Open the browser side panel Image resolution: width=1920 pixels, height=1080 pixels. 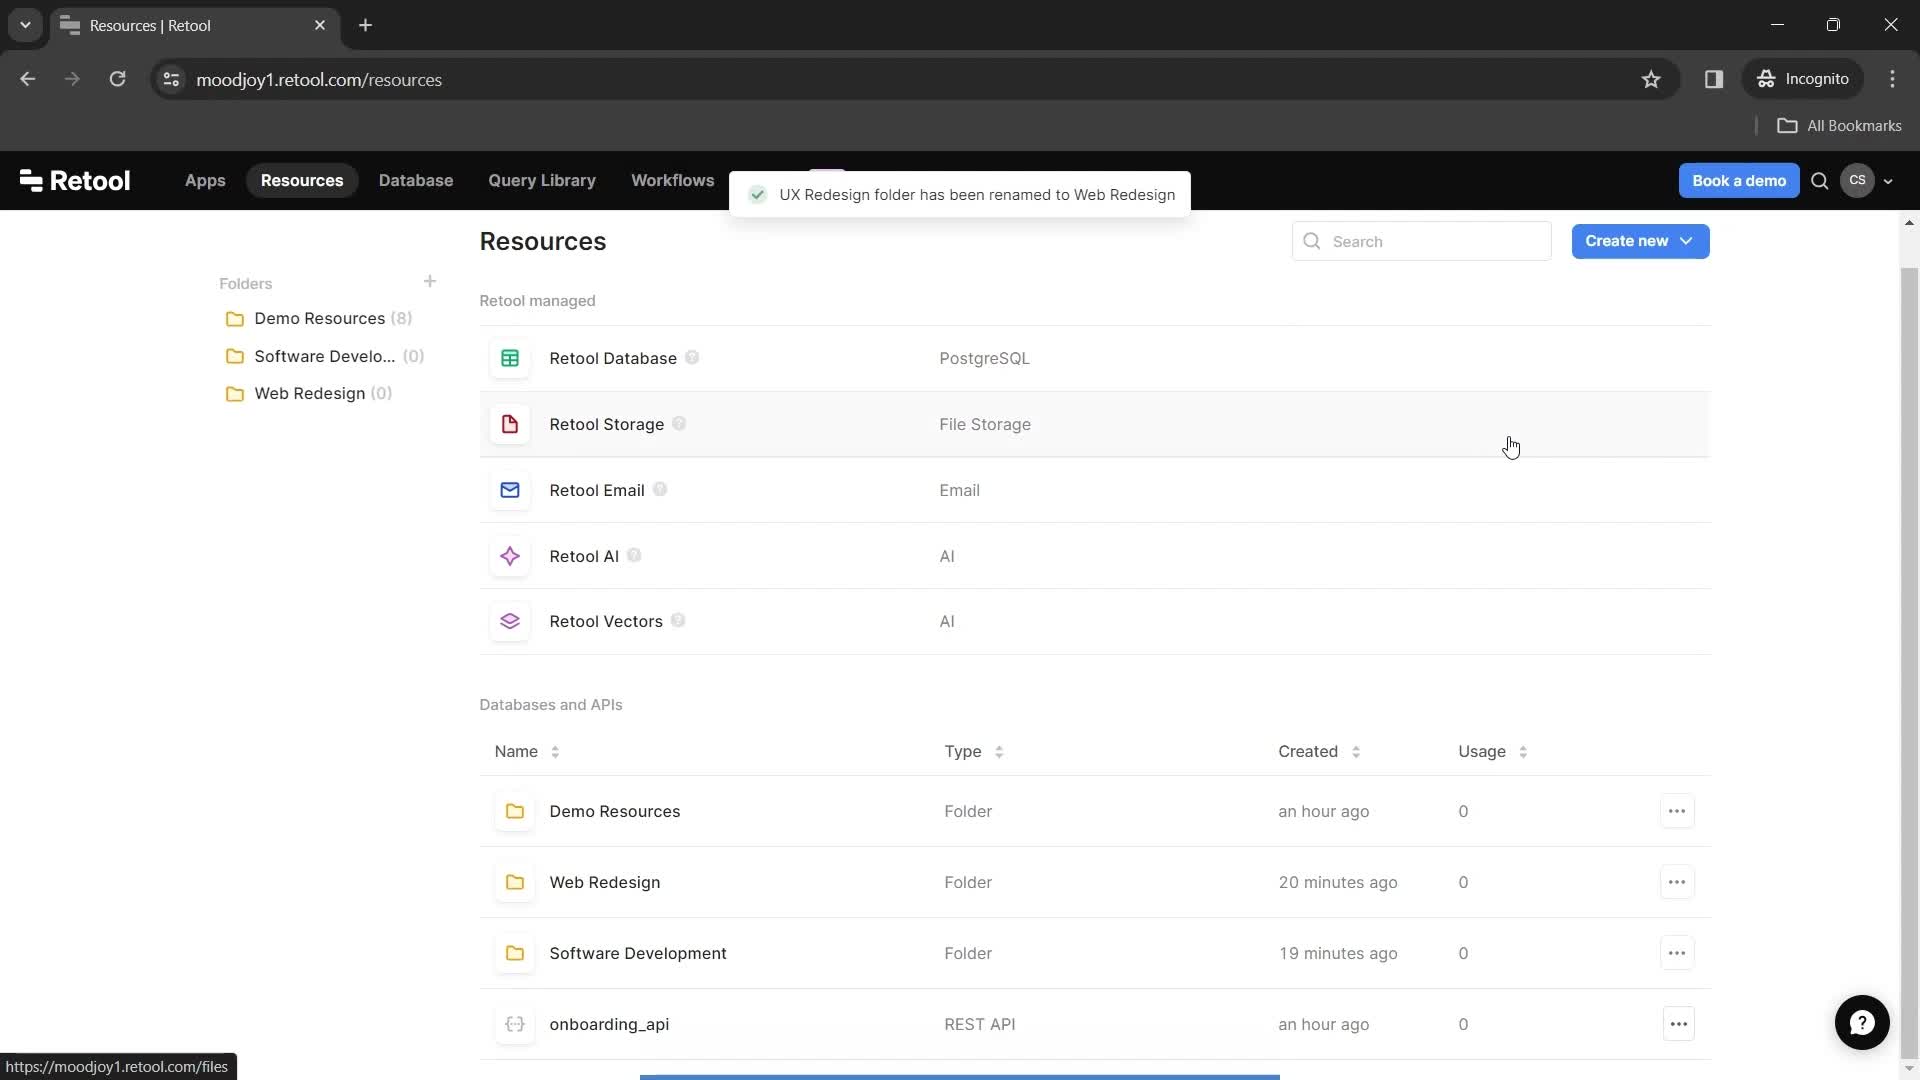click(1714, 79)
